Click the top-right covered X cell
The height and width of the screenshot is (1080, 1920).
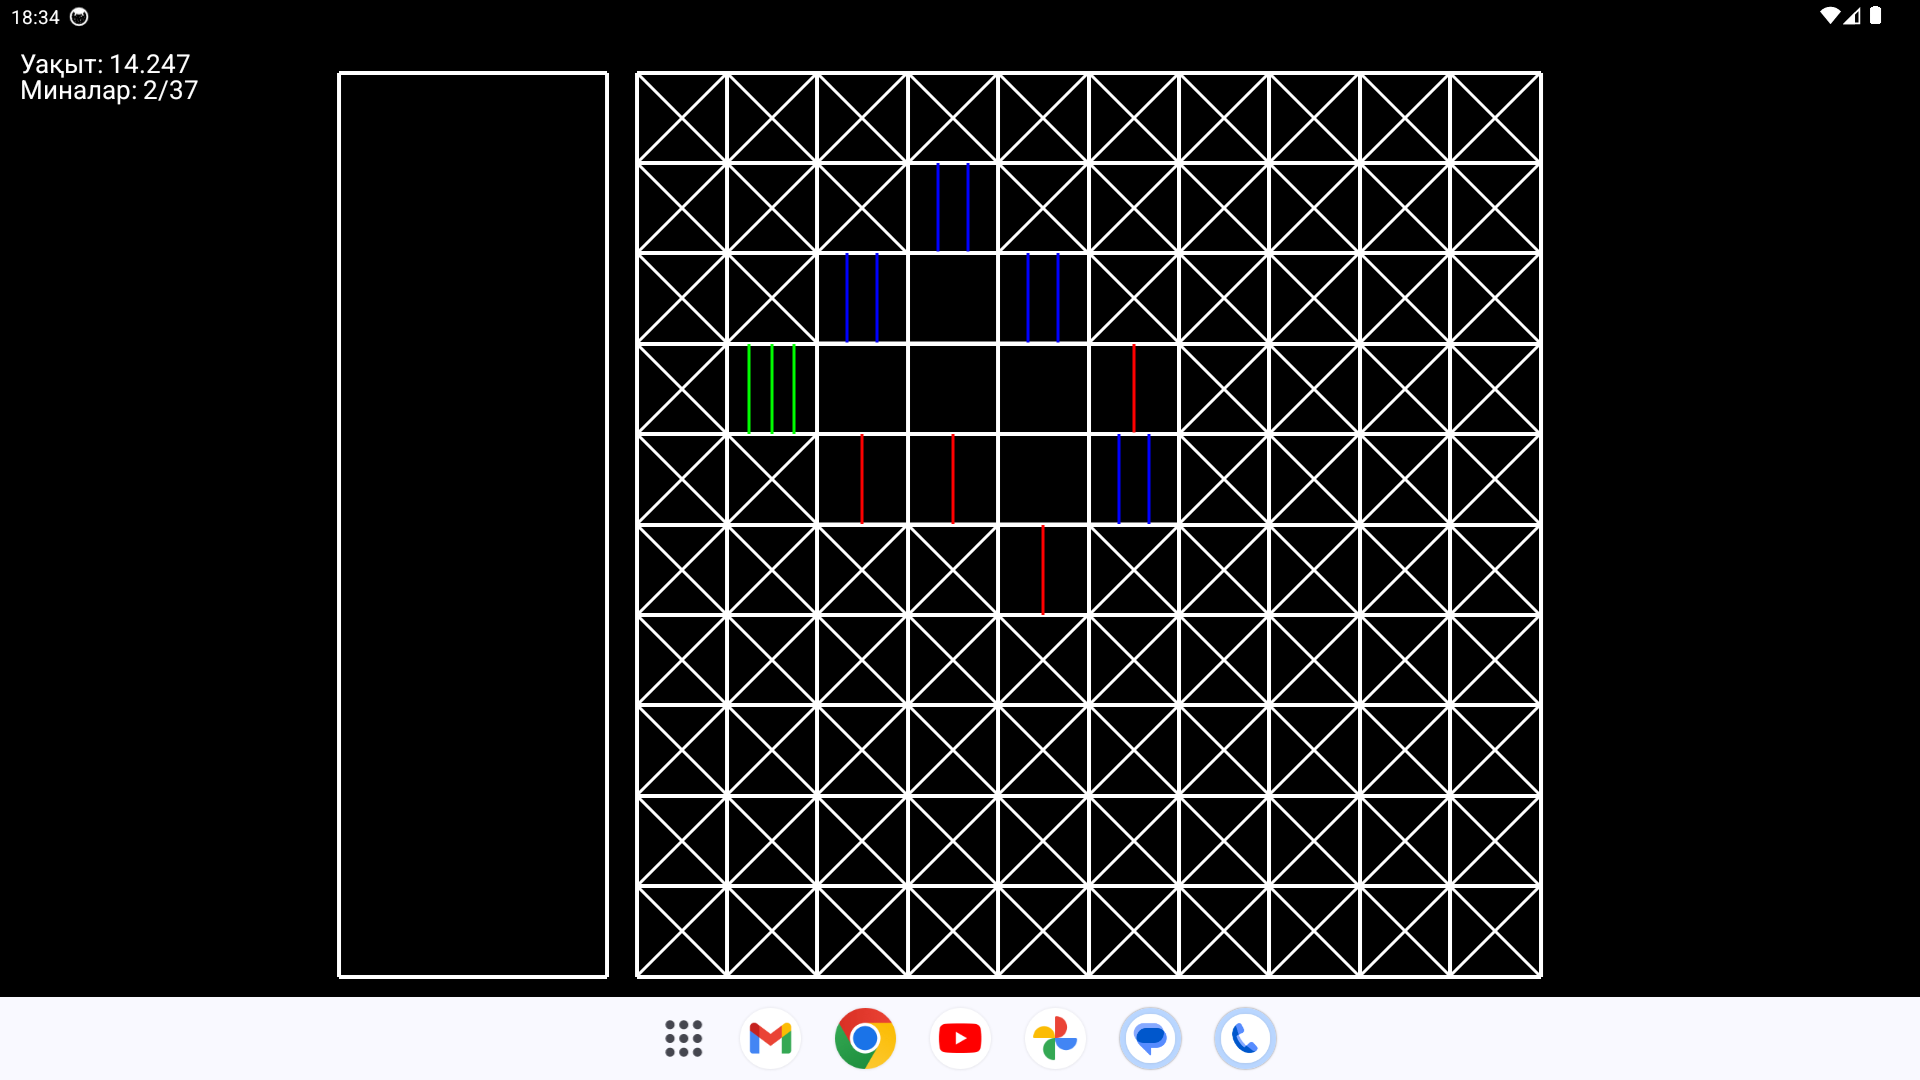tap(1495, 118)
